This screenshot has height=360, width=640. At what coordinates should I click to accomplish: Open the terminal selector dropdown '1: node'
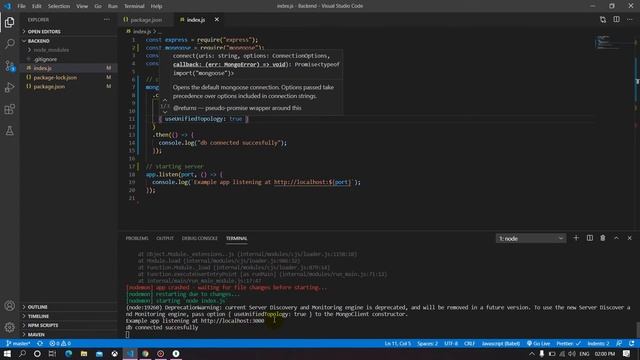(x=531, y=238)
